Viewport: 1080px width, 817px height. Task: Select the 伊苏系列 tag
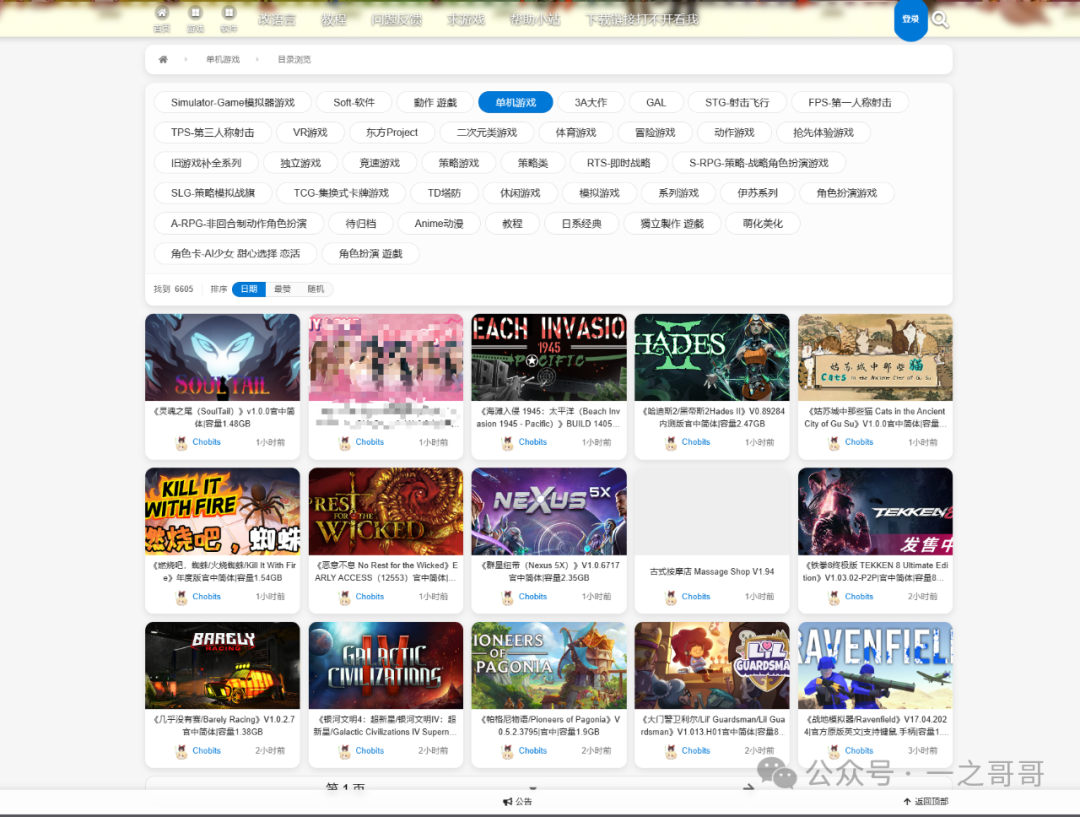[758, 194]
